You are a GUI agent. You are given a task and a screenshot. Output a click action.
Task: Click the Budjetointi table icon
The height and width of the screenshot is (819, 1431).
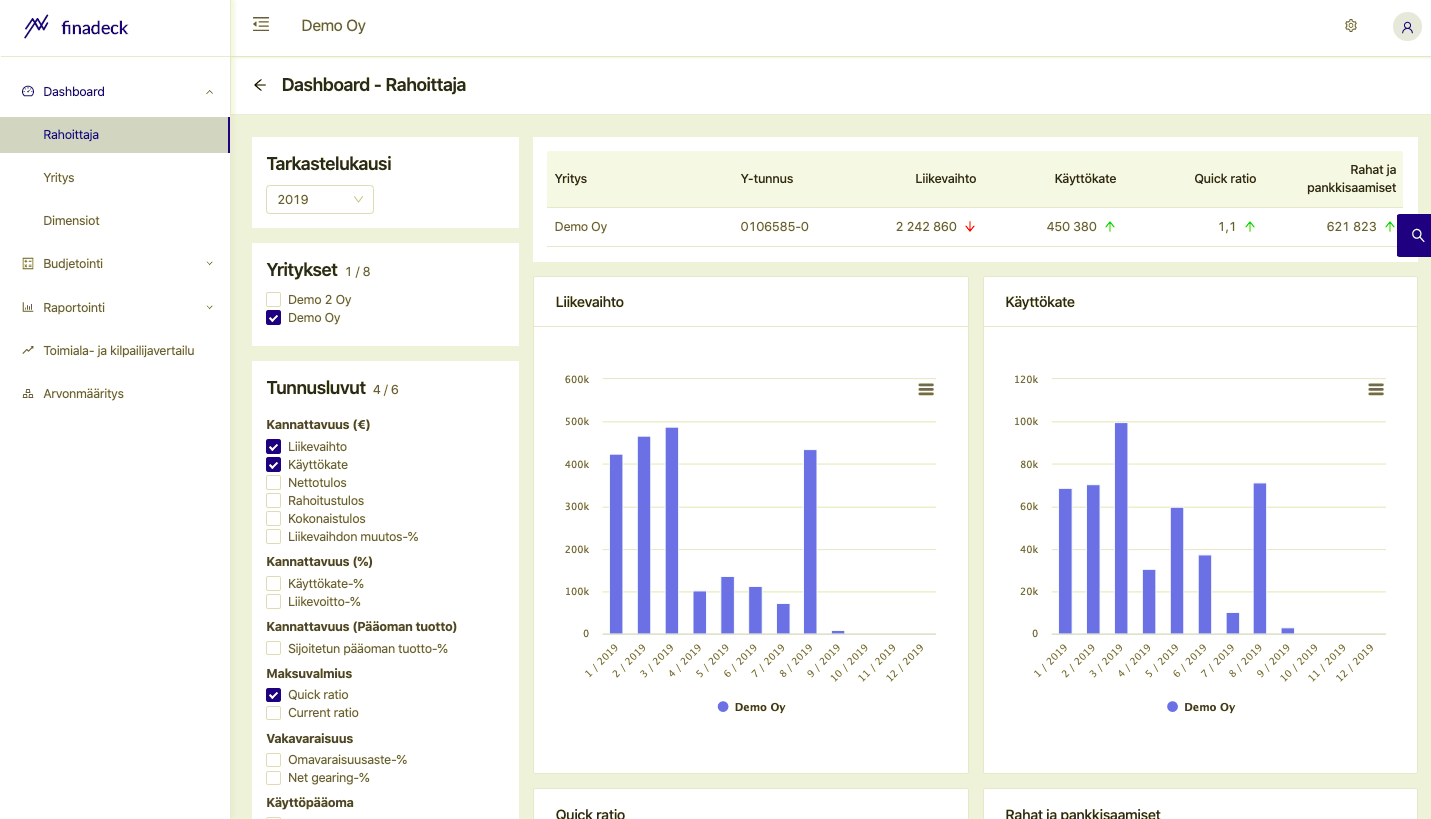pos(28,264)
